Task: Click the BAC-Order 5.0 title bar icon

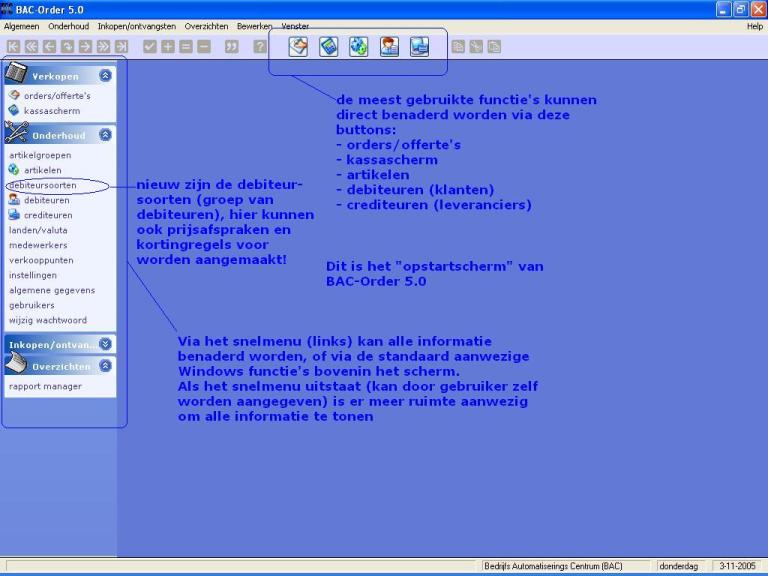Action: pos(6,9)
